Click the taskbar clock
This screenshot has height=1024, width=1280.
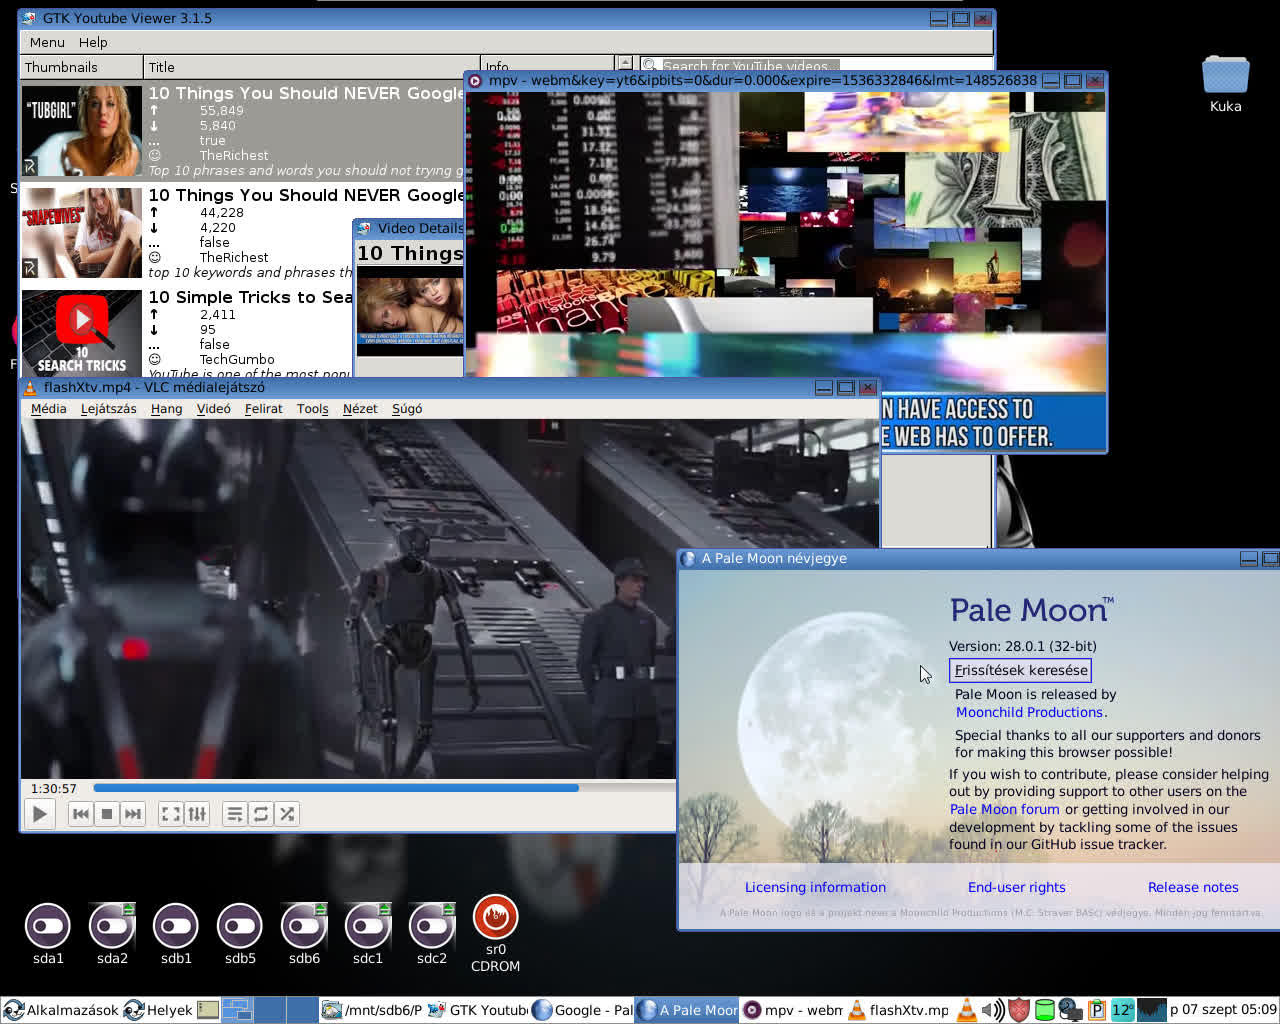1223,1010
